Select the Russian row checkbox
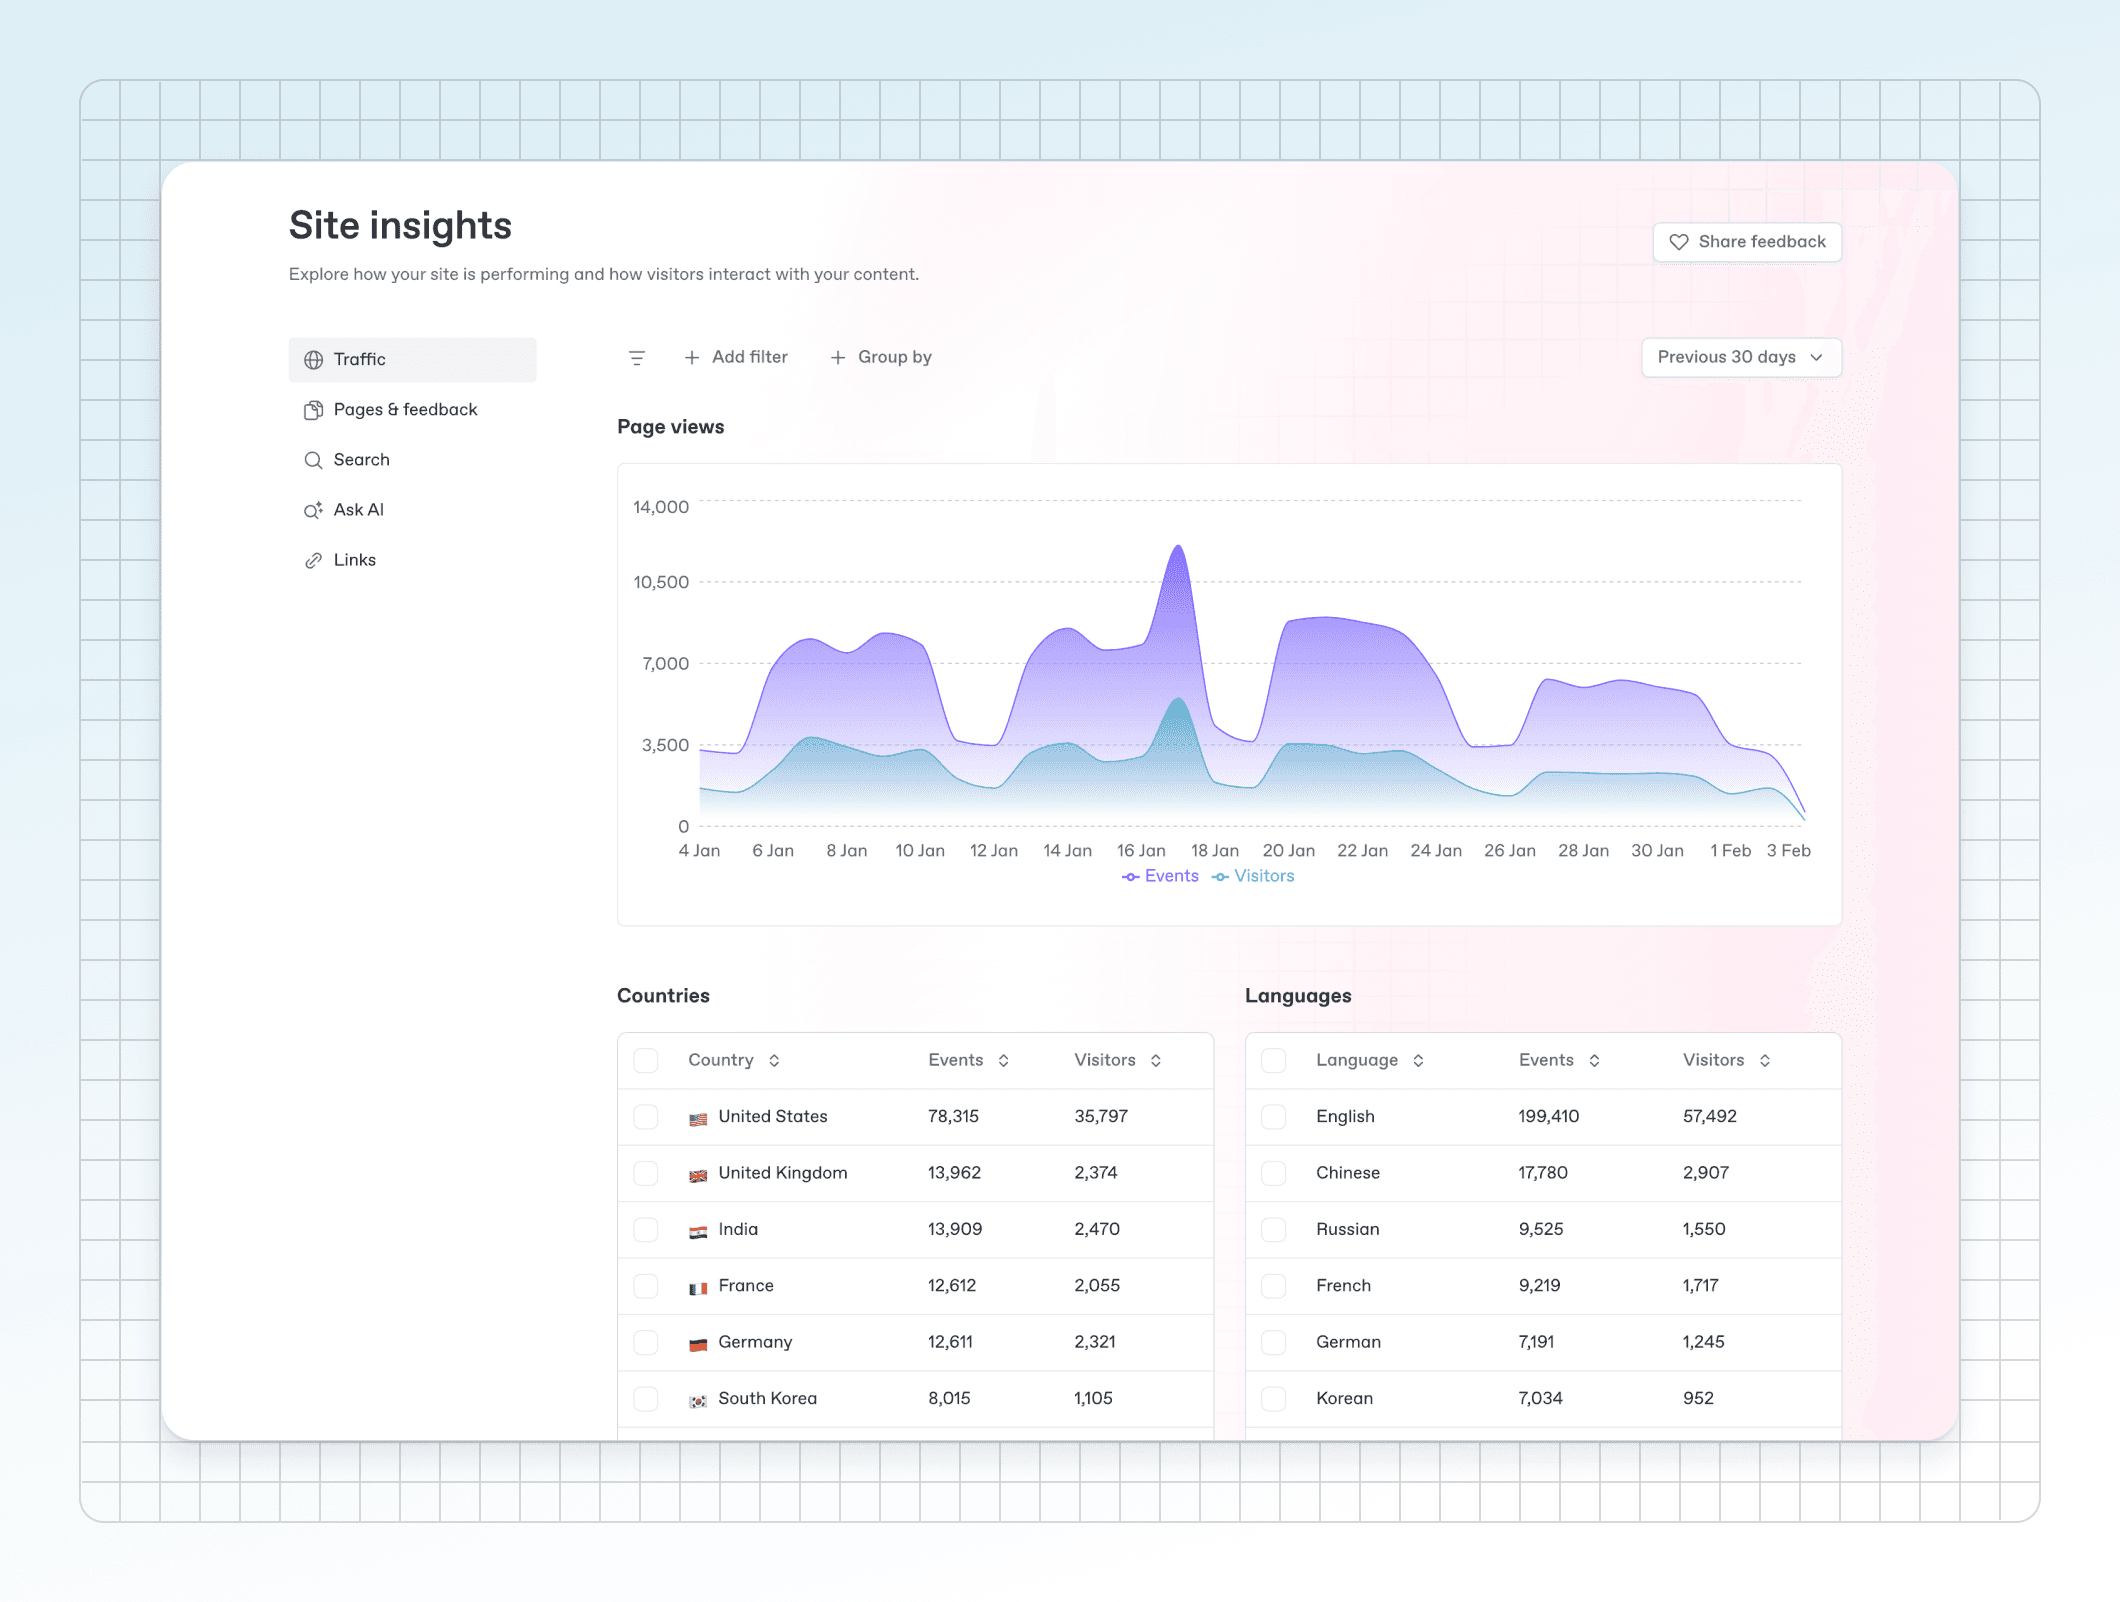Screen dimensions: 2120x1602 click(x=1274, y=1229)
